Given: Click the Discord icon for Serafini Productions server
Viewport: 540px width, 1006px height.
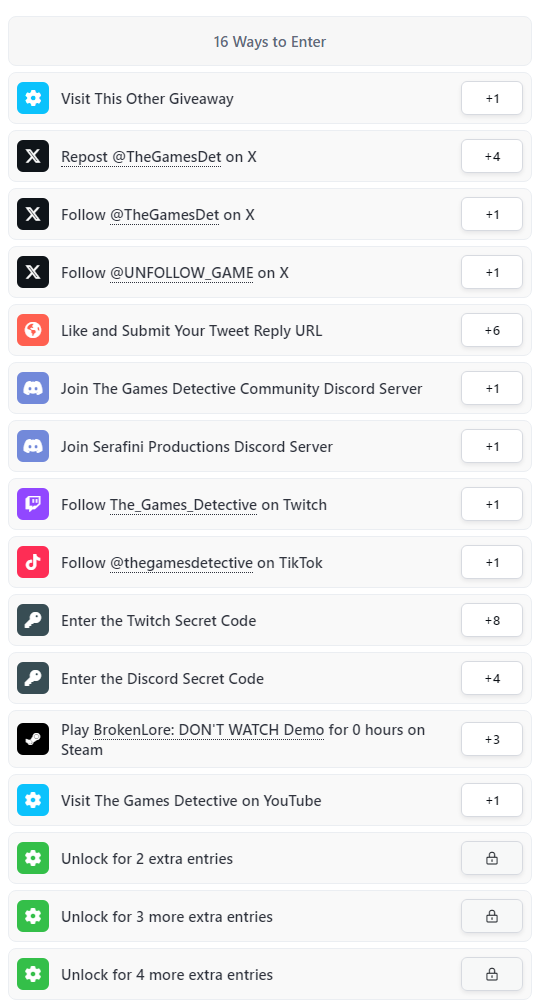Looking at the screenshot, I should 33,447.
